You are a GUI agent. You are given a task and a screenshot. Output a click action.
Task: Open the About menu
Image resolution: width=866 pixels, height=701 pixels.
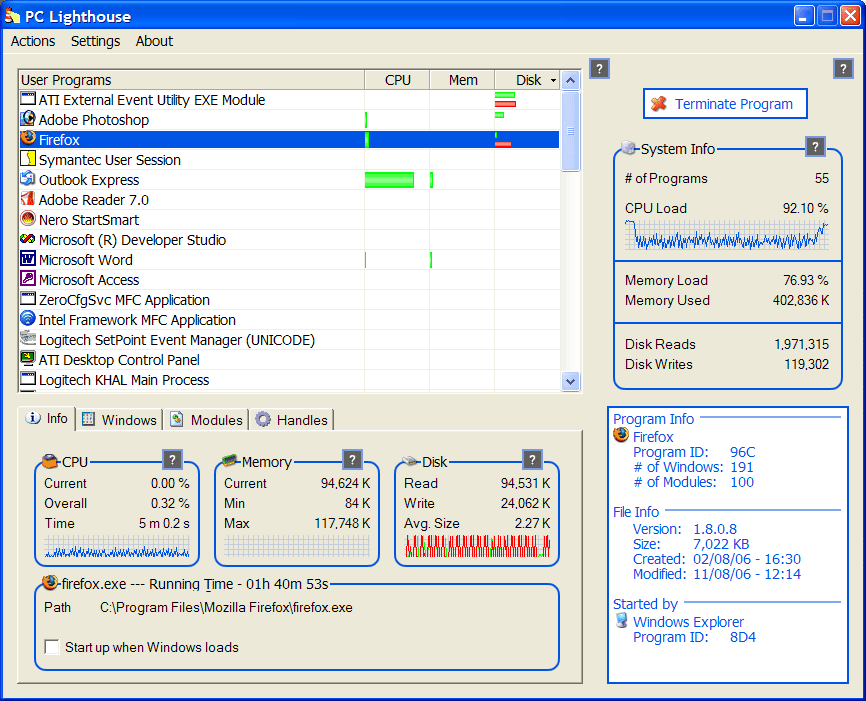tap(154, 41)
